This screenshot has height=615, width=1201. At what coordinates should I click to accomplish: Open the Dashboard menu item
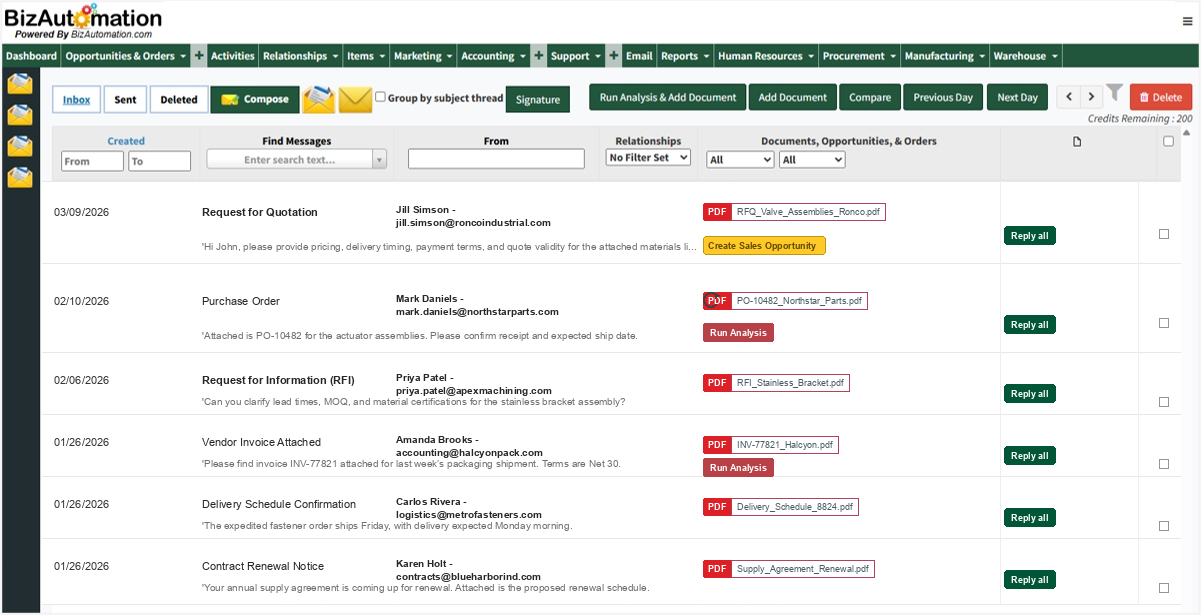[x=31, y=56]
